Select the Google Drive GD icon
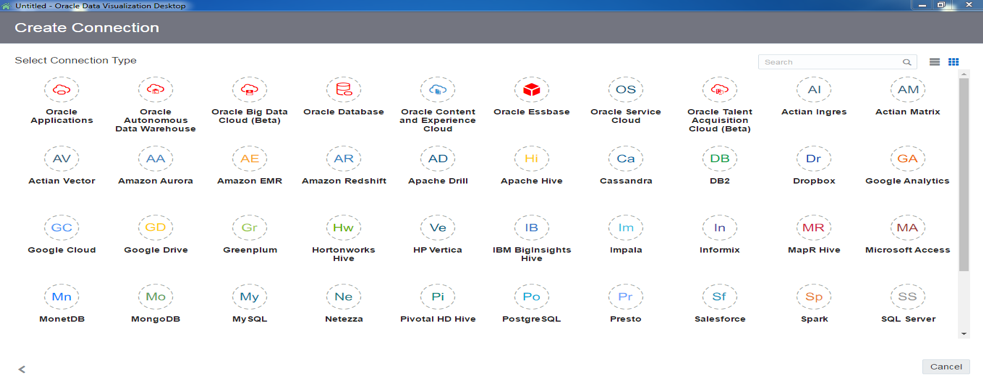 (x=155, y=228)
